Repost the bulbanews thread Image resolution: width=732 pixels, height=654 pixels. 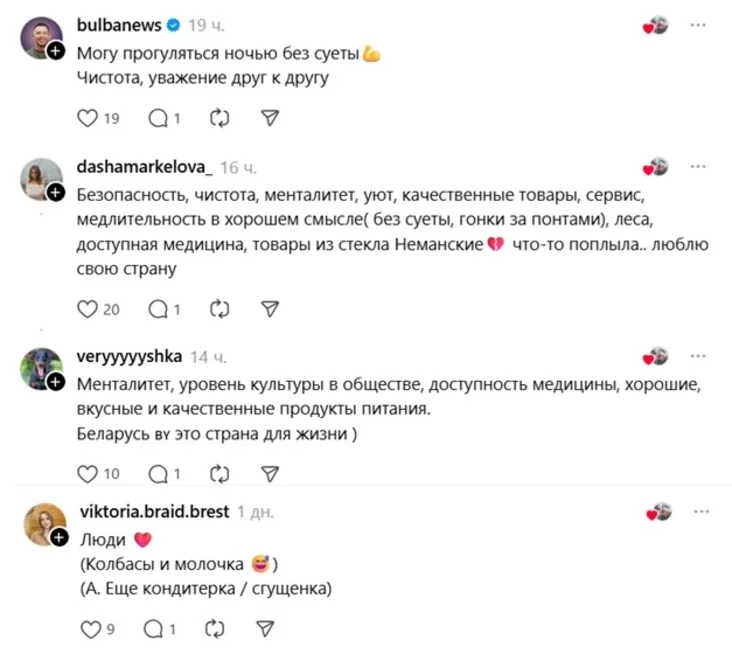pos(219,118)
